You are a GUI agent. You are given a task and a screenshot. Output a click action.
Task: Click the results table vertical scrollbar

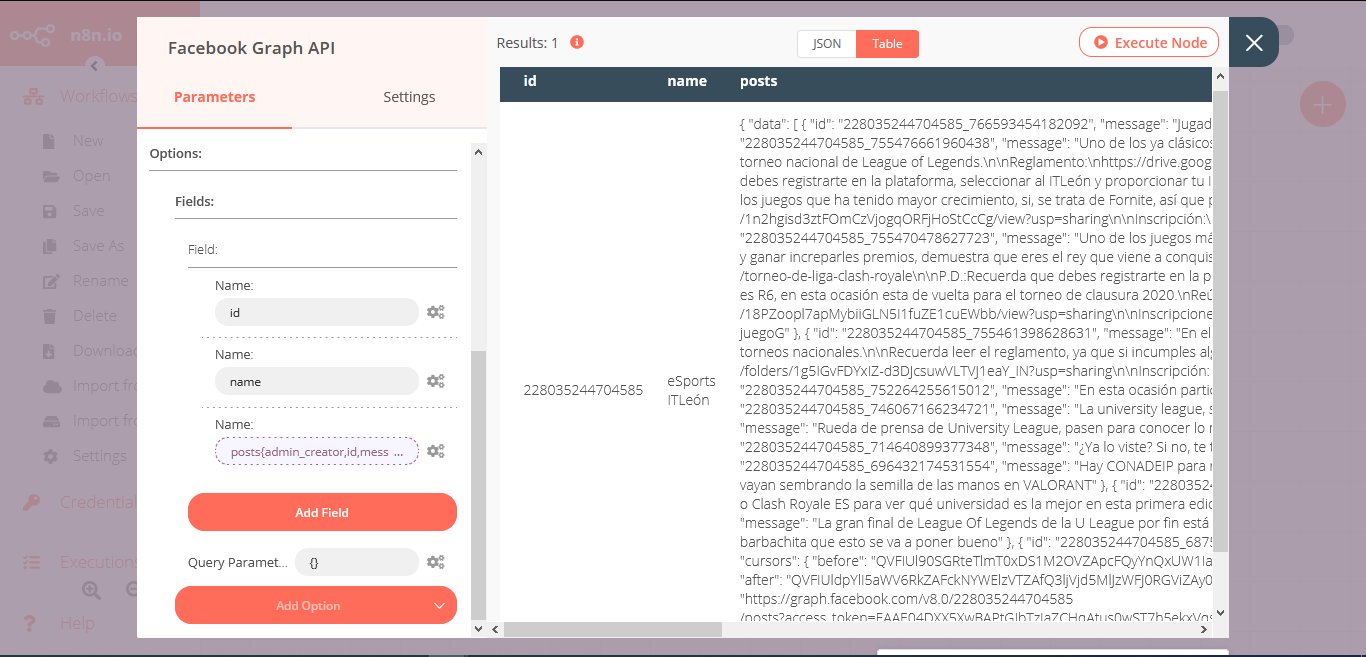click(1220, 320)
